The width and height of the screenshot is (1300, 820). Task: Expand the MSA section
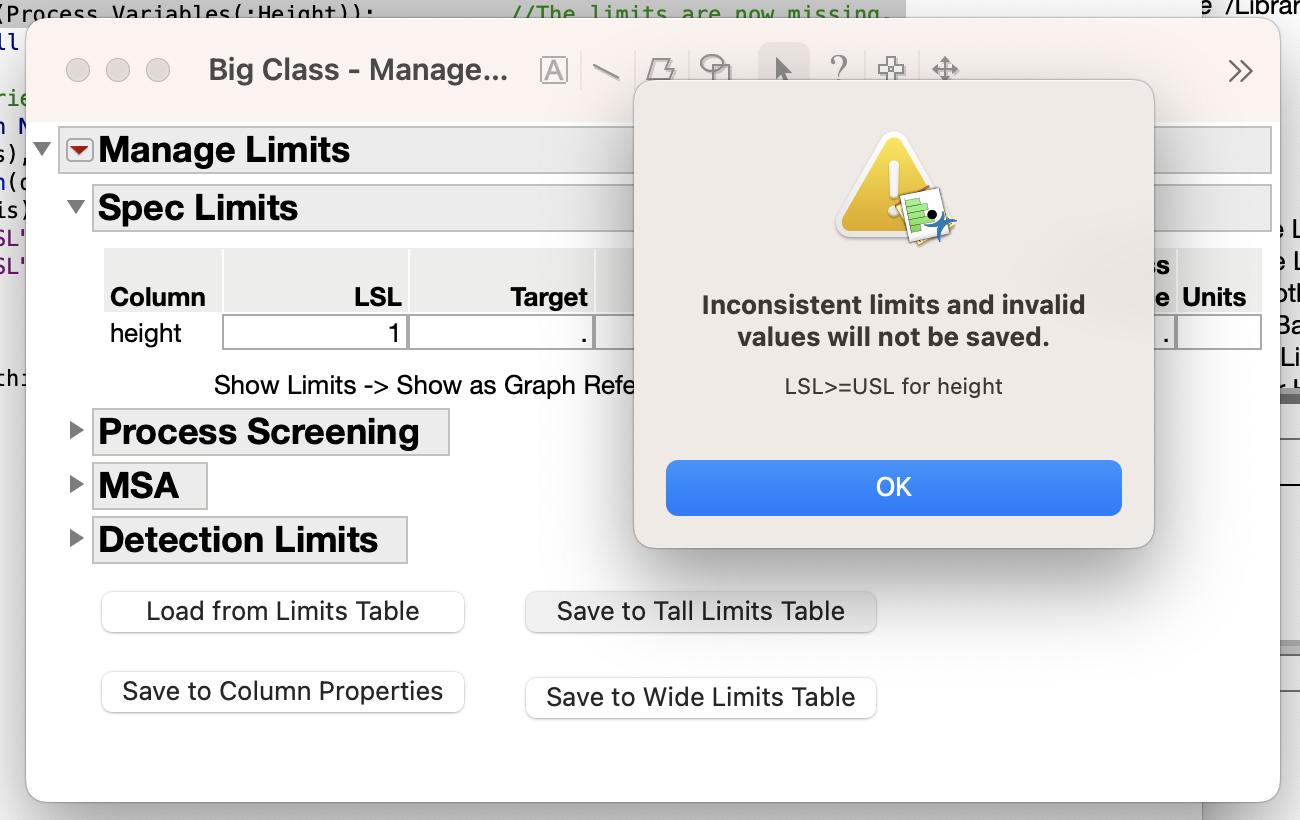click(76, 485)
